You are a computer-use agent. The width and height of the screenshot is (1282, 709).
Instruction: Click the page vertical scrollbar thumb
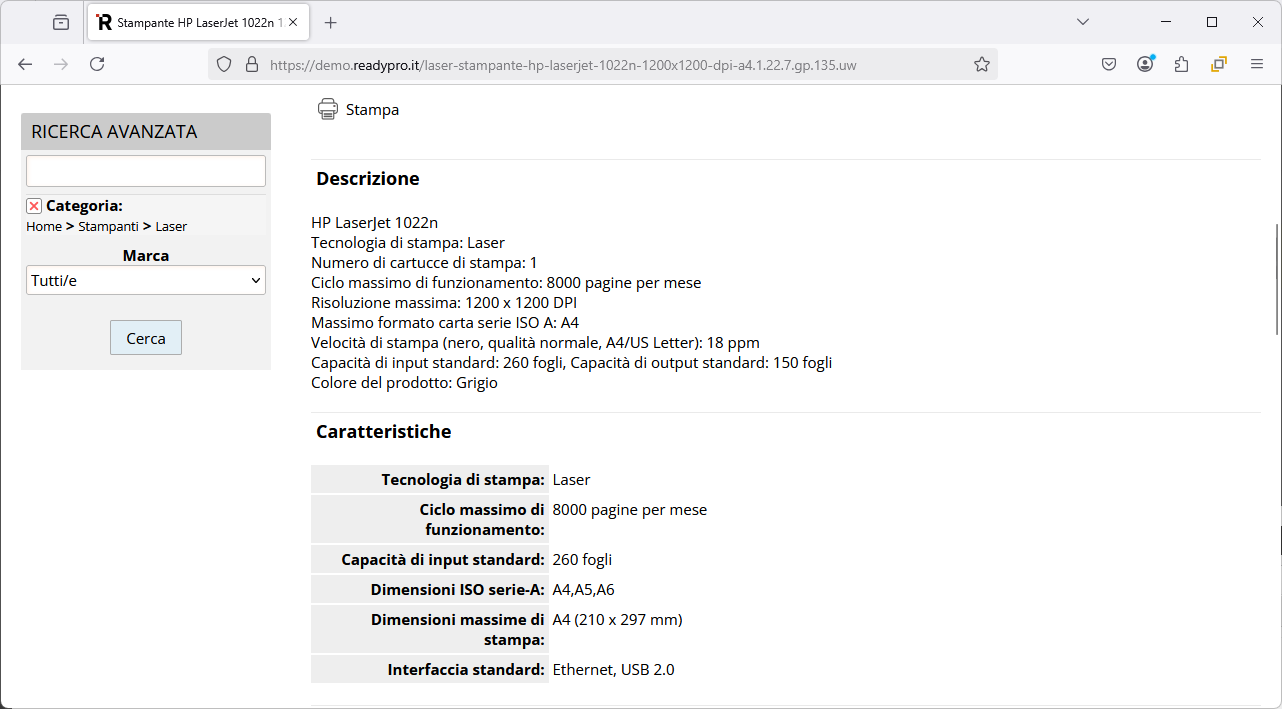pyautogui.click(x=1277, y=279)
